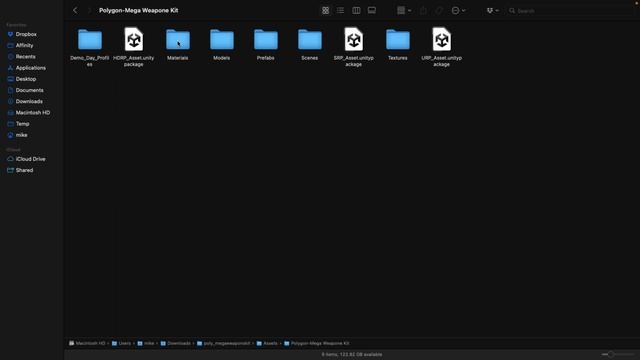Viewport: 640px width, 360px height.
Task: Open the group-by dropdown
Action: pyautogui.click(x=404, y=11)
